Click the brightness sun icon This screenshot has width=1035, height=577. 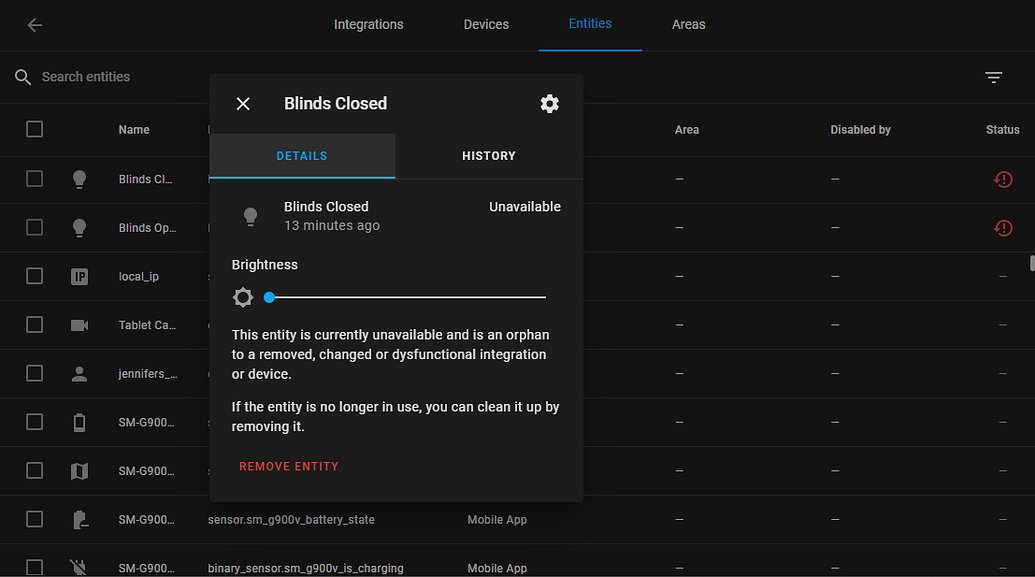coord(243,297)
